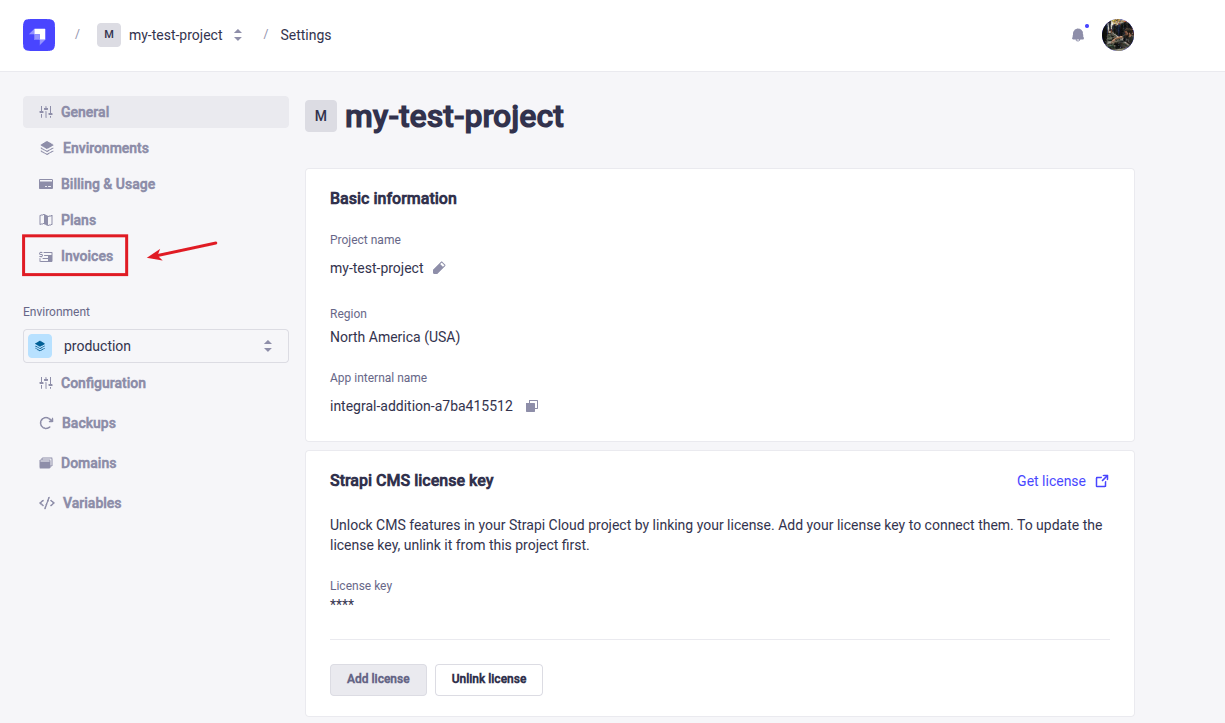Click the Strapi Cloud logo icon
1225x723 pixels.
point(39,35)
